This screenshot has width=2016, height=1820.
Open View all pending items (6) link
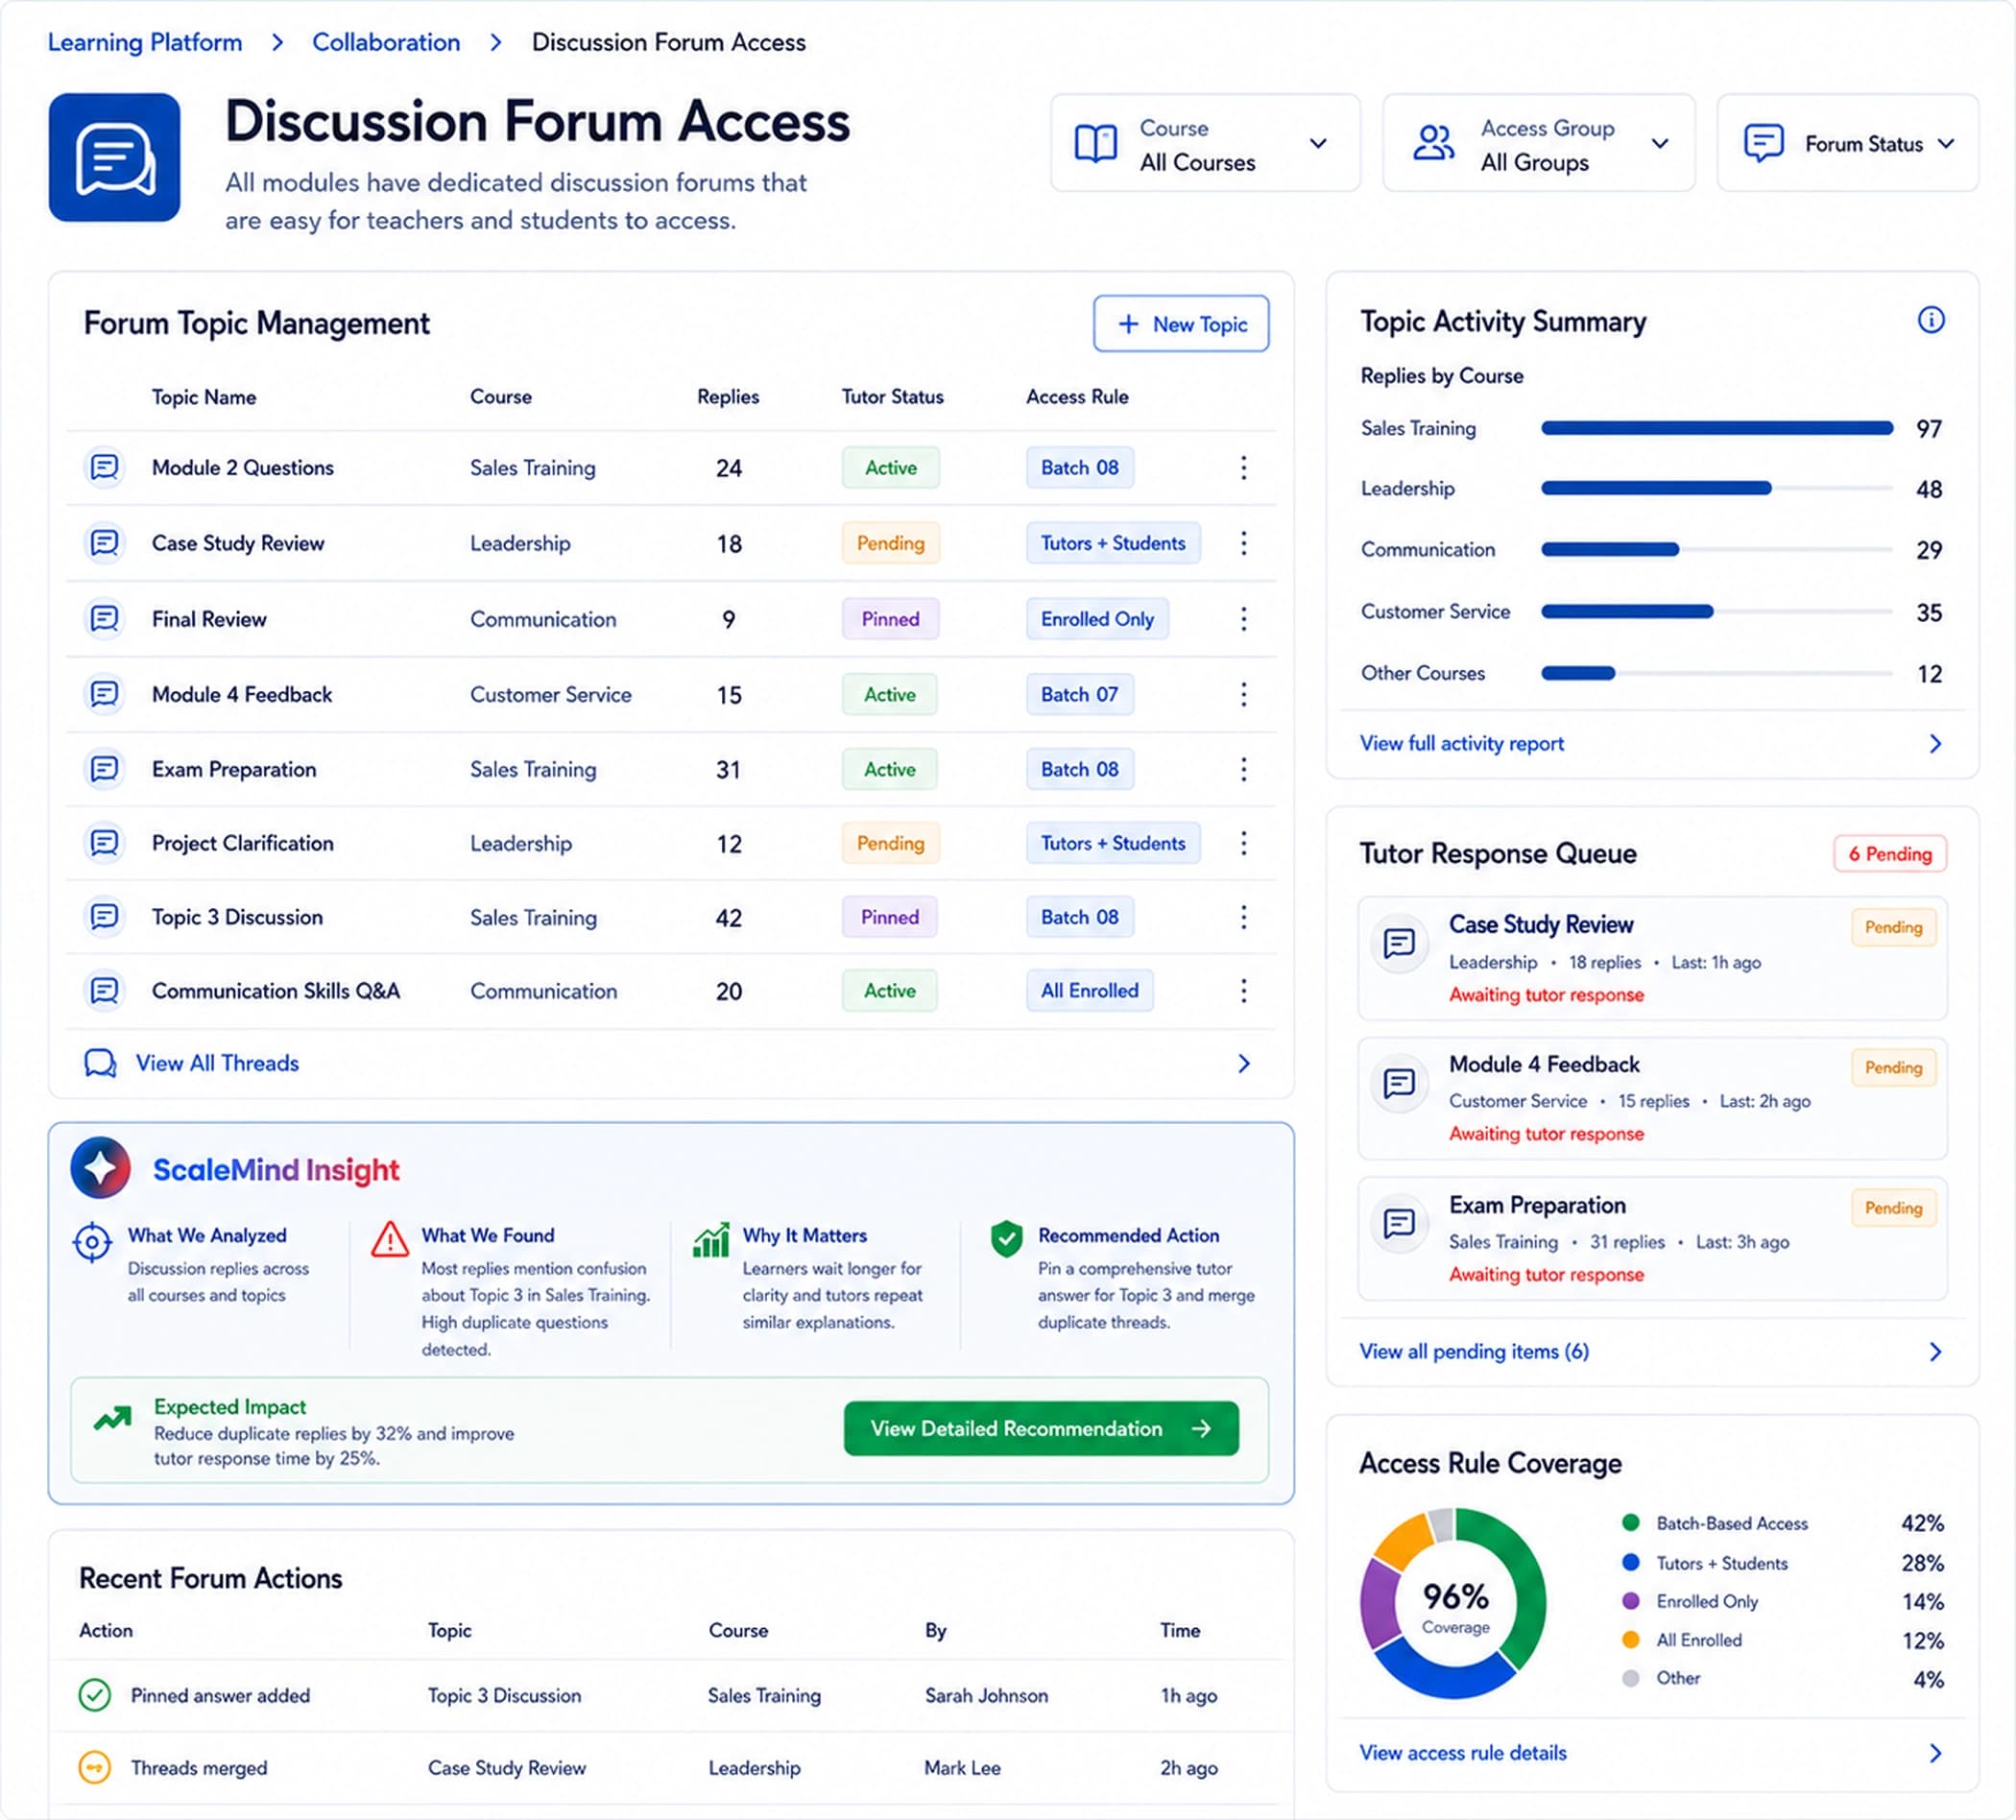pos(1474,1351)
